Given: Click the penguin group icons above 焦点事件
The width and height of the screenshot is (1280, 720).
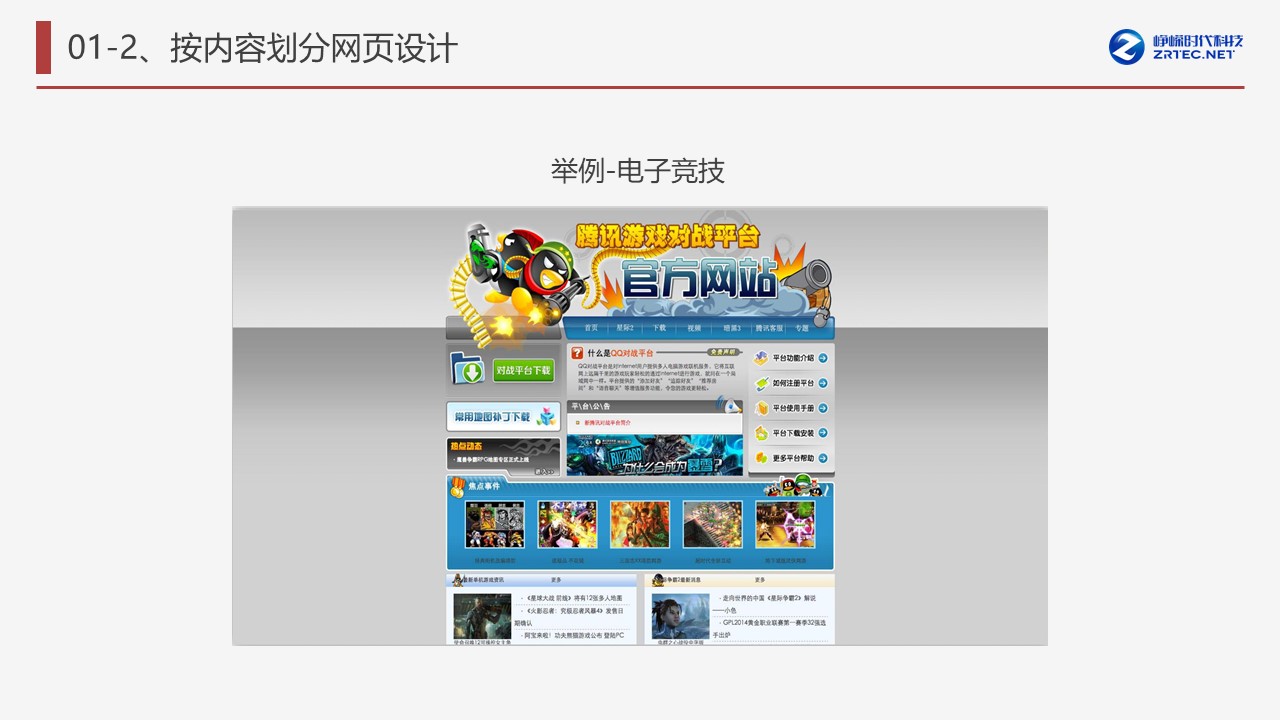Looking at the screenshot, I should point(797,487).
